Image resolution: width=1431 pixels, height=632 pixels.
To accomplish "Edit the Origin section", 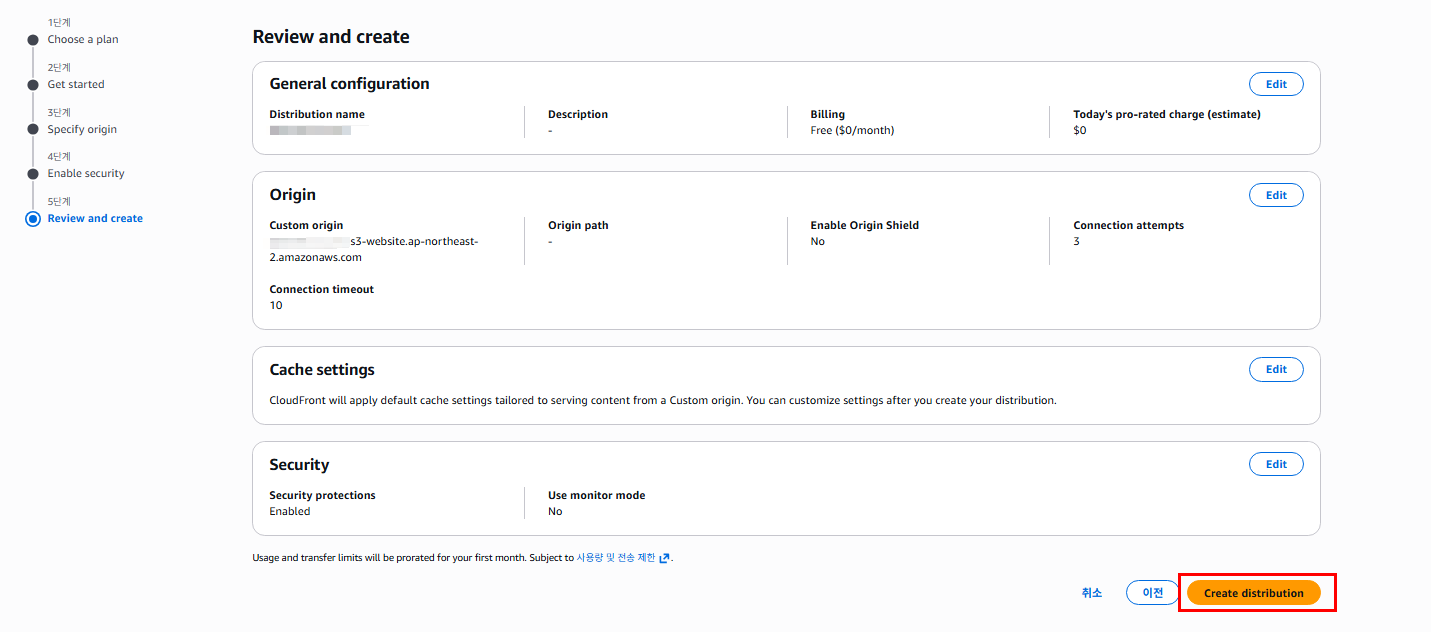I will pyautogui.click(x=1276, y=195).
